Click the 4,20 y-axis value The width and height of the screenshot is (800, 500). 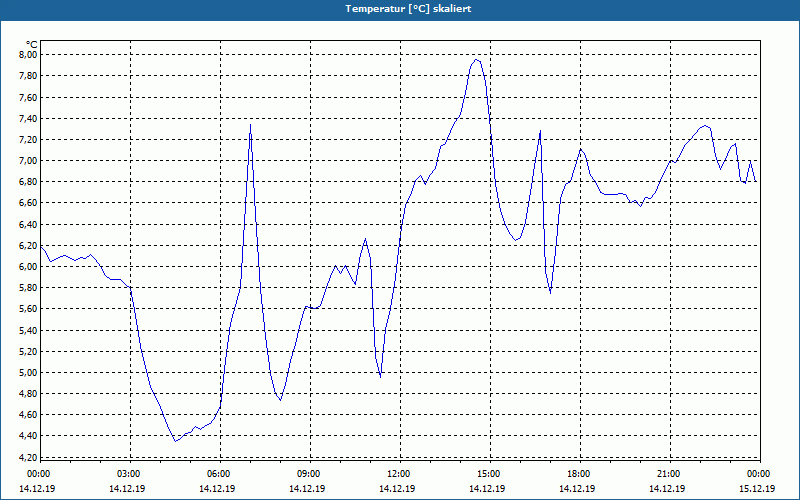click(28, 457)
